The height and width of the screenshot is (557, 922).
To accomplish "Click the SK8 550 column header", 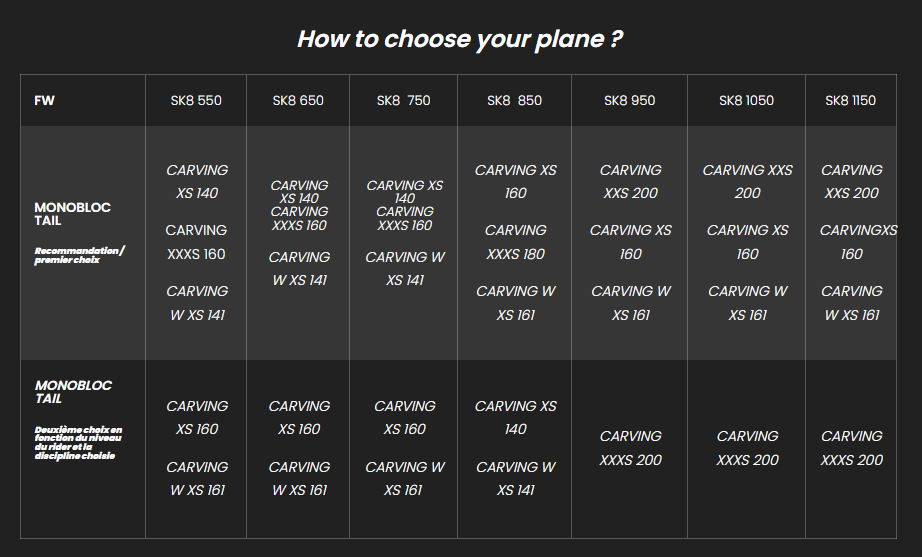I will coord(196,101).
